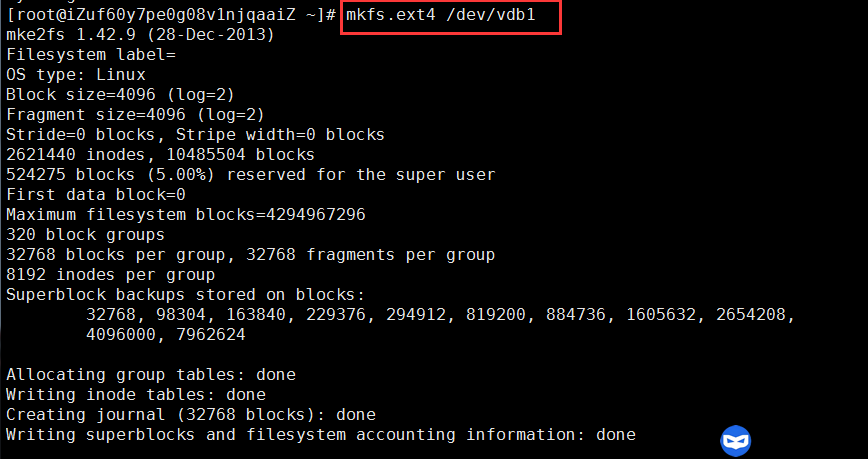This screenshot has height=459, width=868.
Task: Click the 'Maximum filesystem blocks' line
Action: 185,215
